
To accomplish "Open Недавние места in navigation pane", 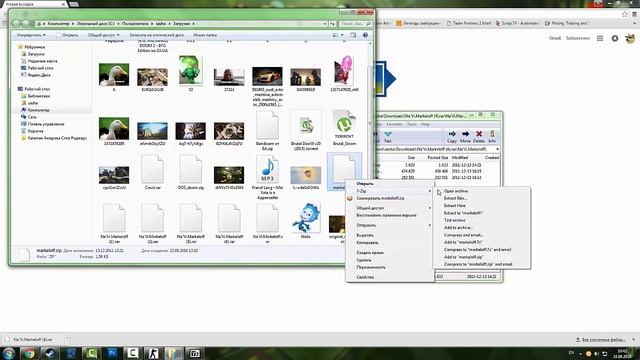I will (x=42, y=61).
